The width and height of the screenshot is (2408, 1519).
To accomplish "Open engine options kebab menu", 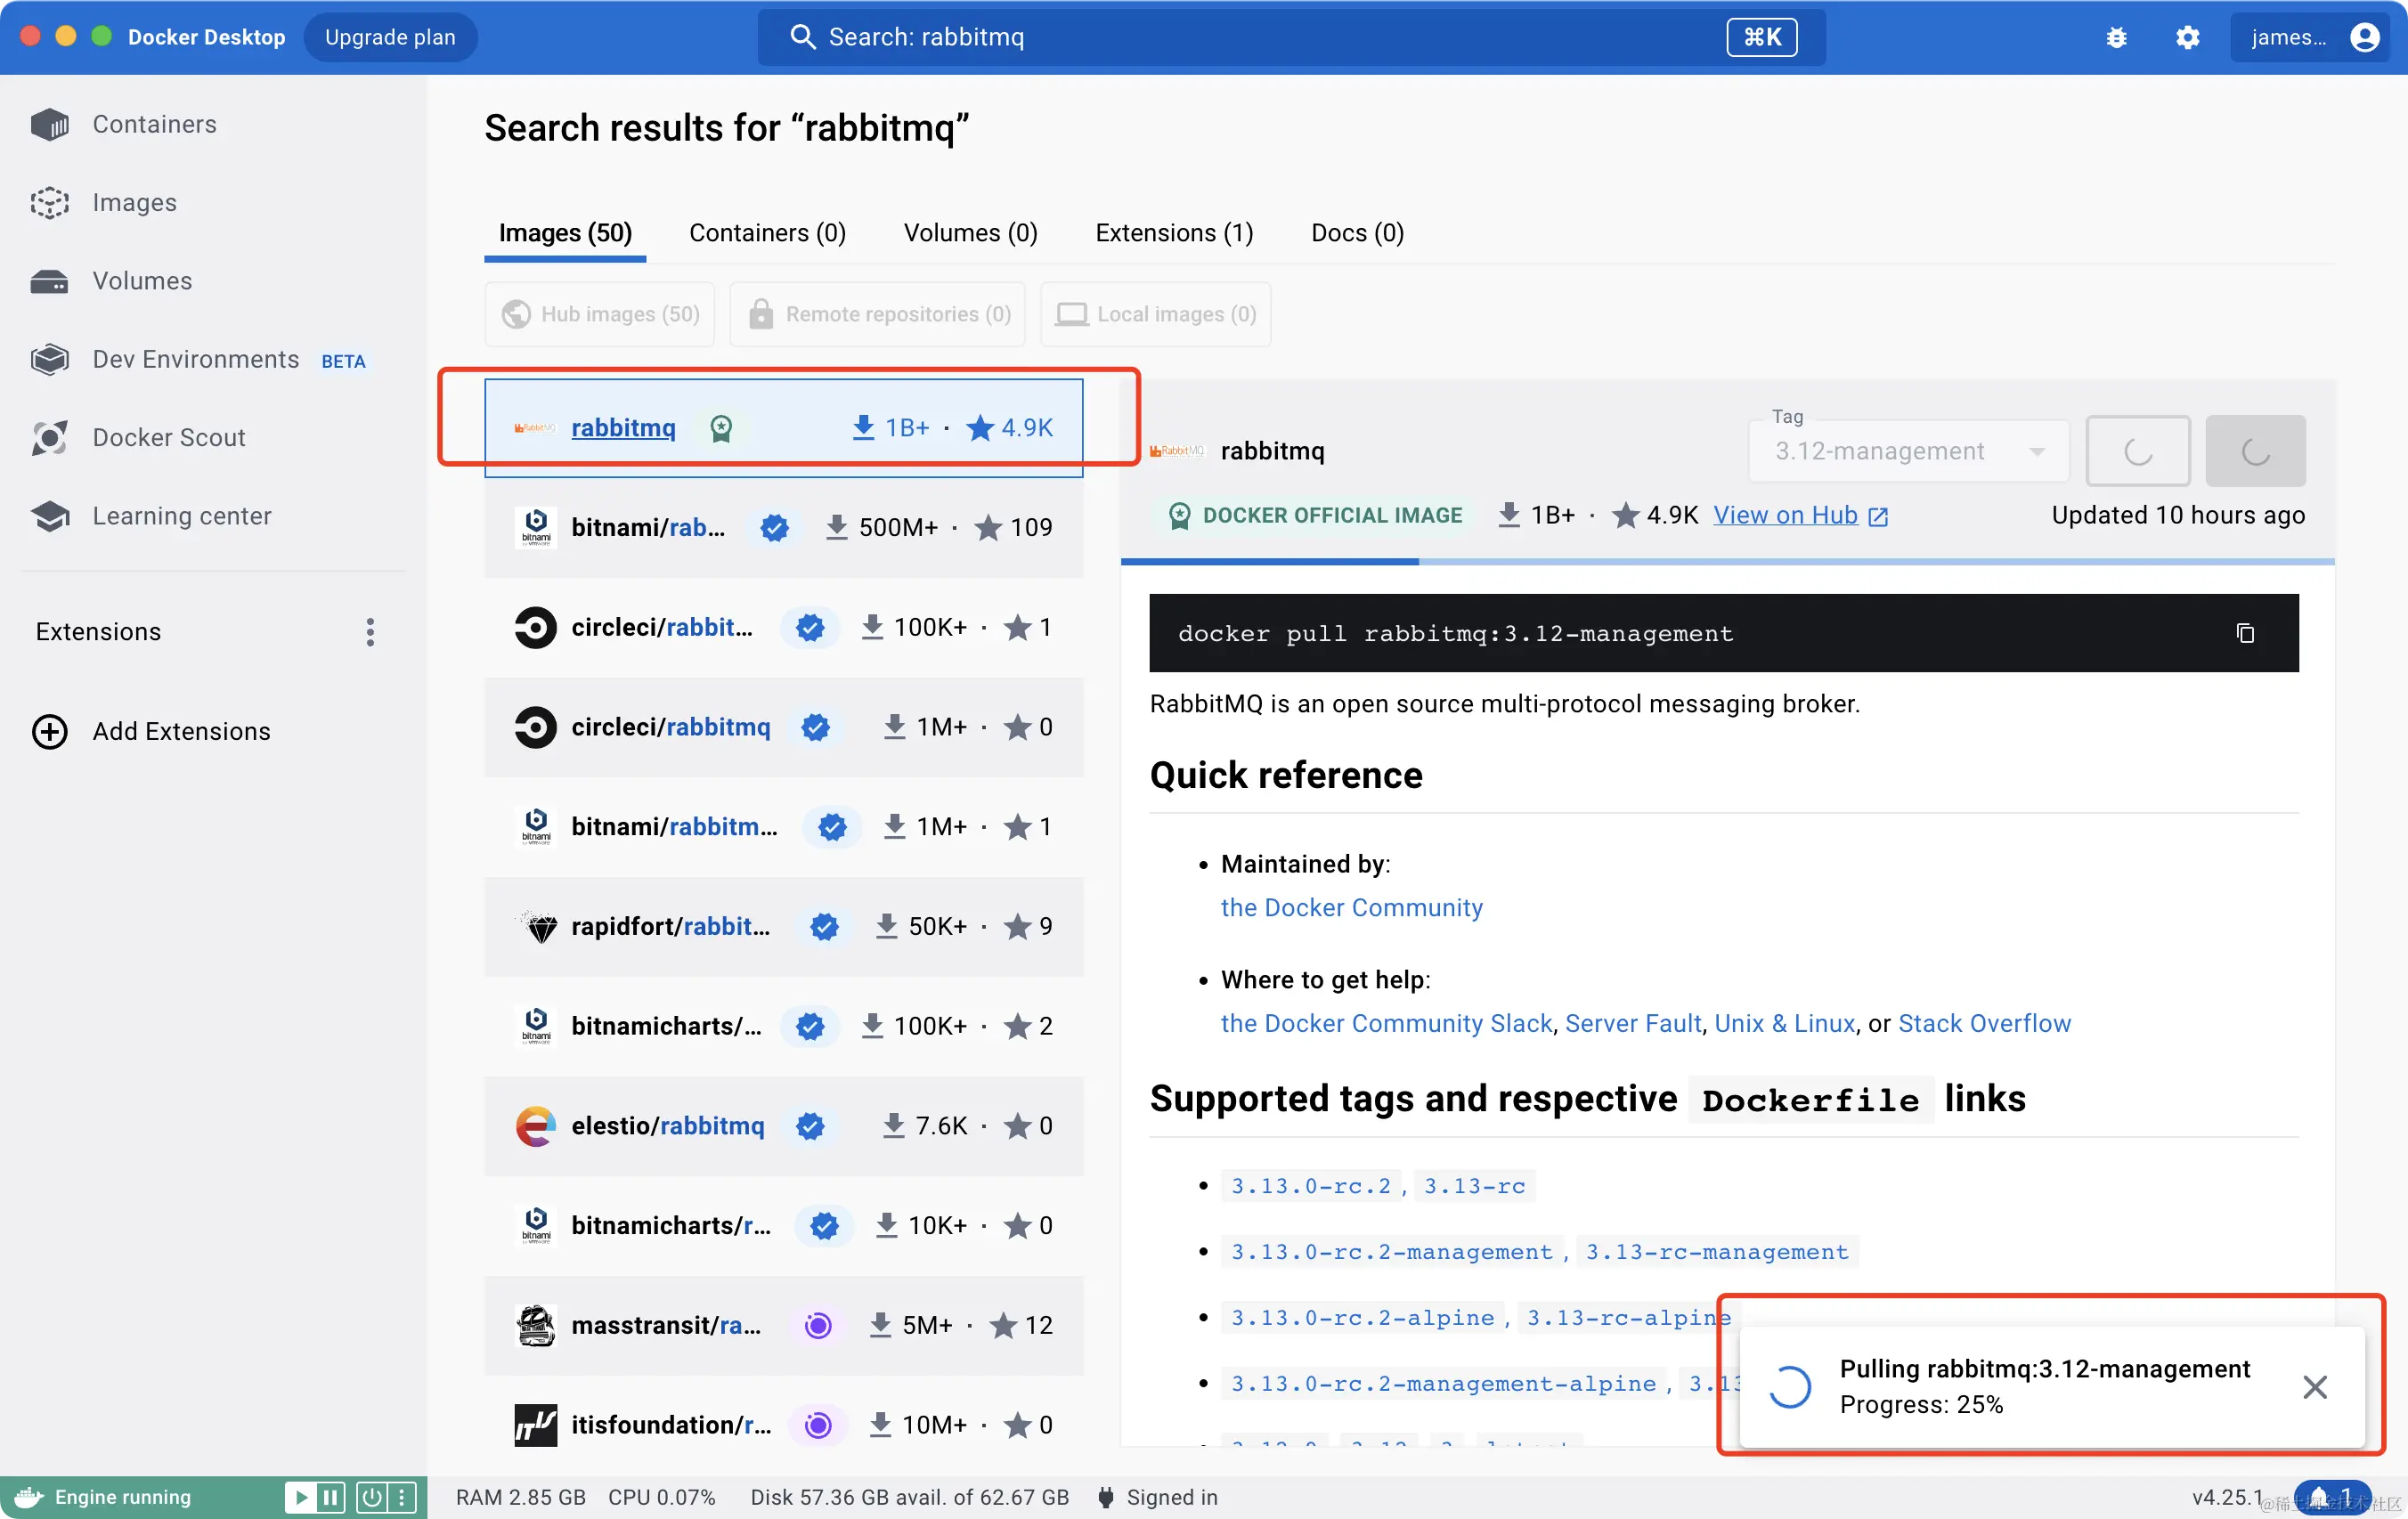I will 402,1497.
